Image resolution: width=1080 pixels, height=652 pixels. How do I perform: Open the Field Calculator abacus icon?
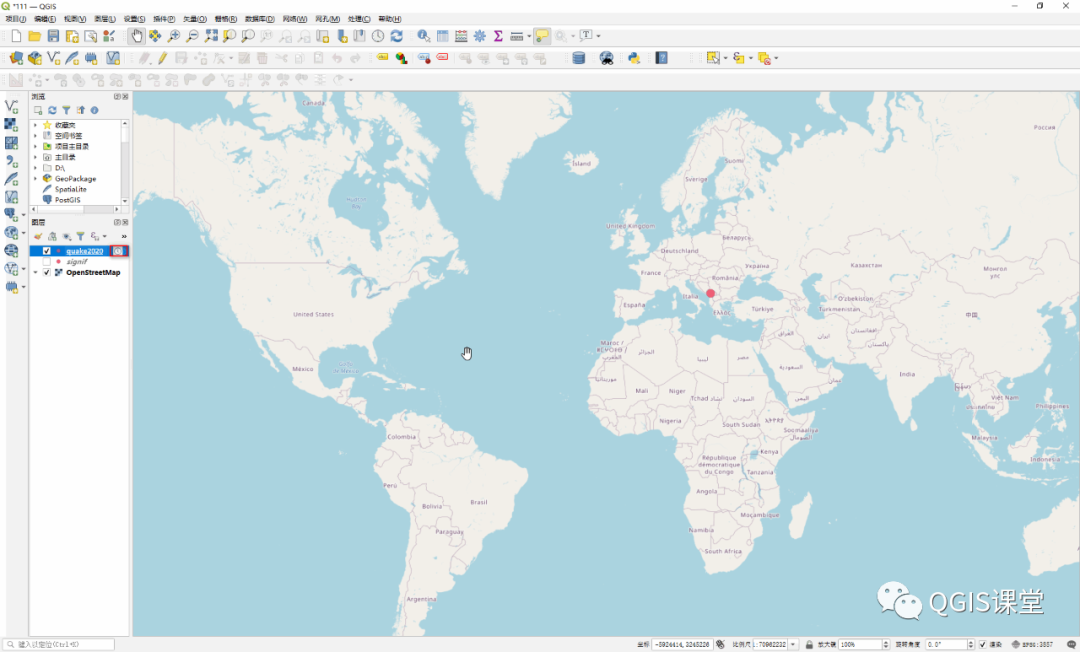(x=461, y=36)
